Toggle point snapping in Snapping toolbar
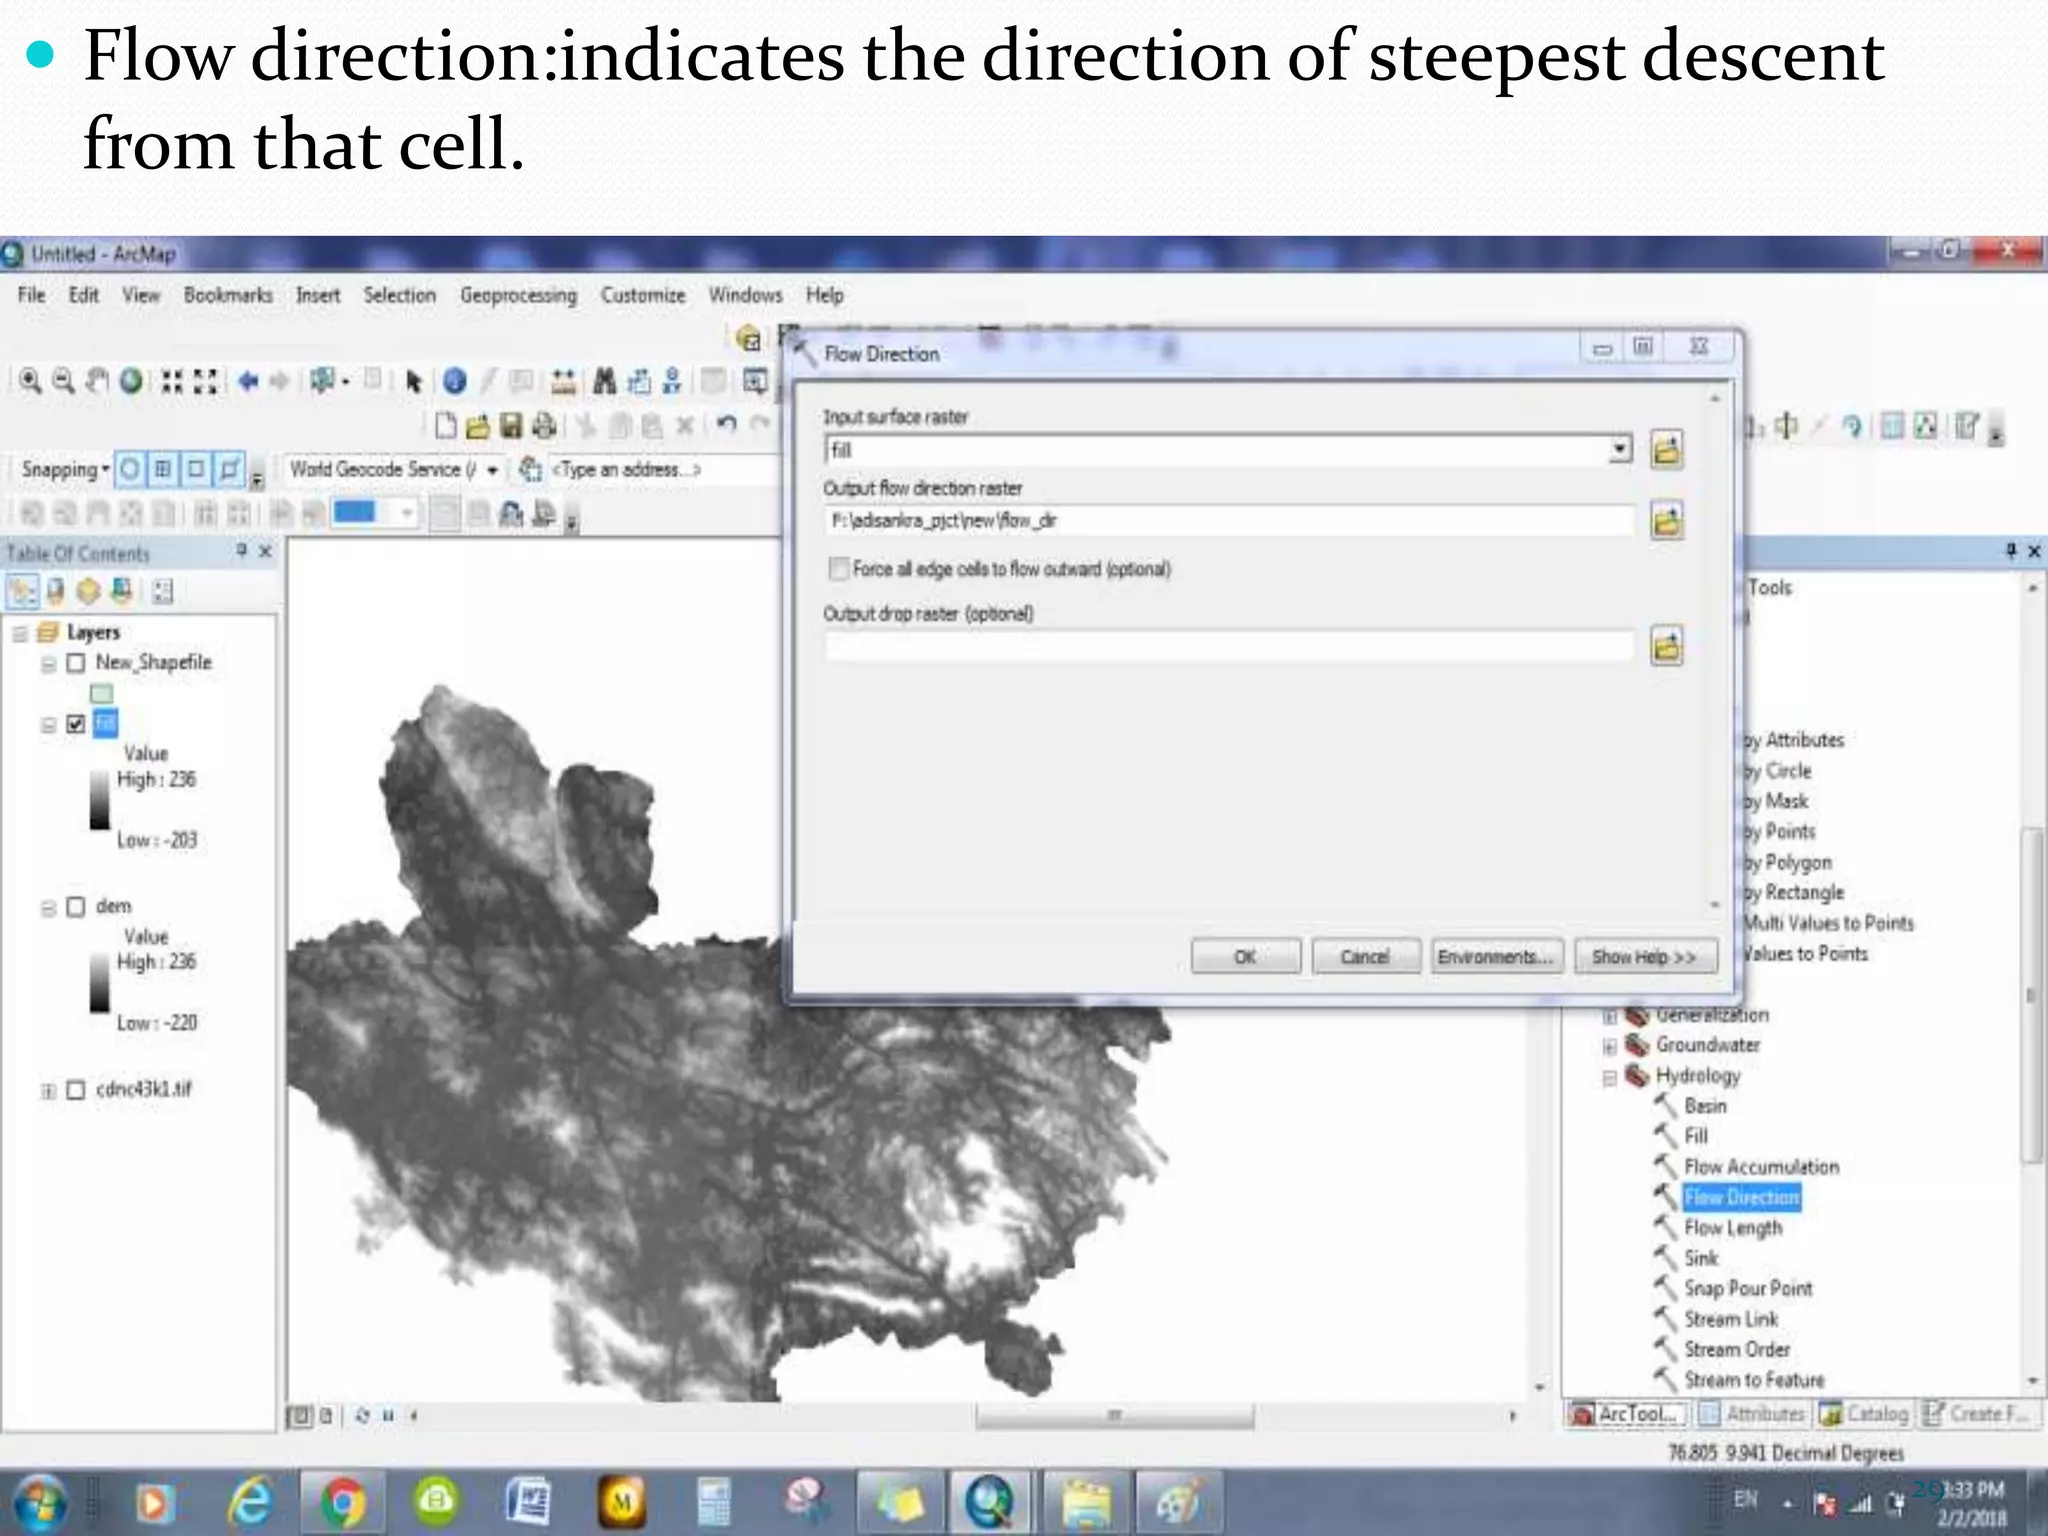2048x1536 pixels. click(130, 469)
